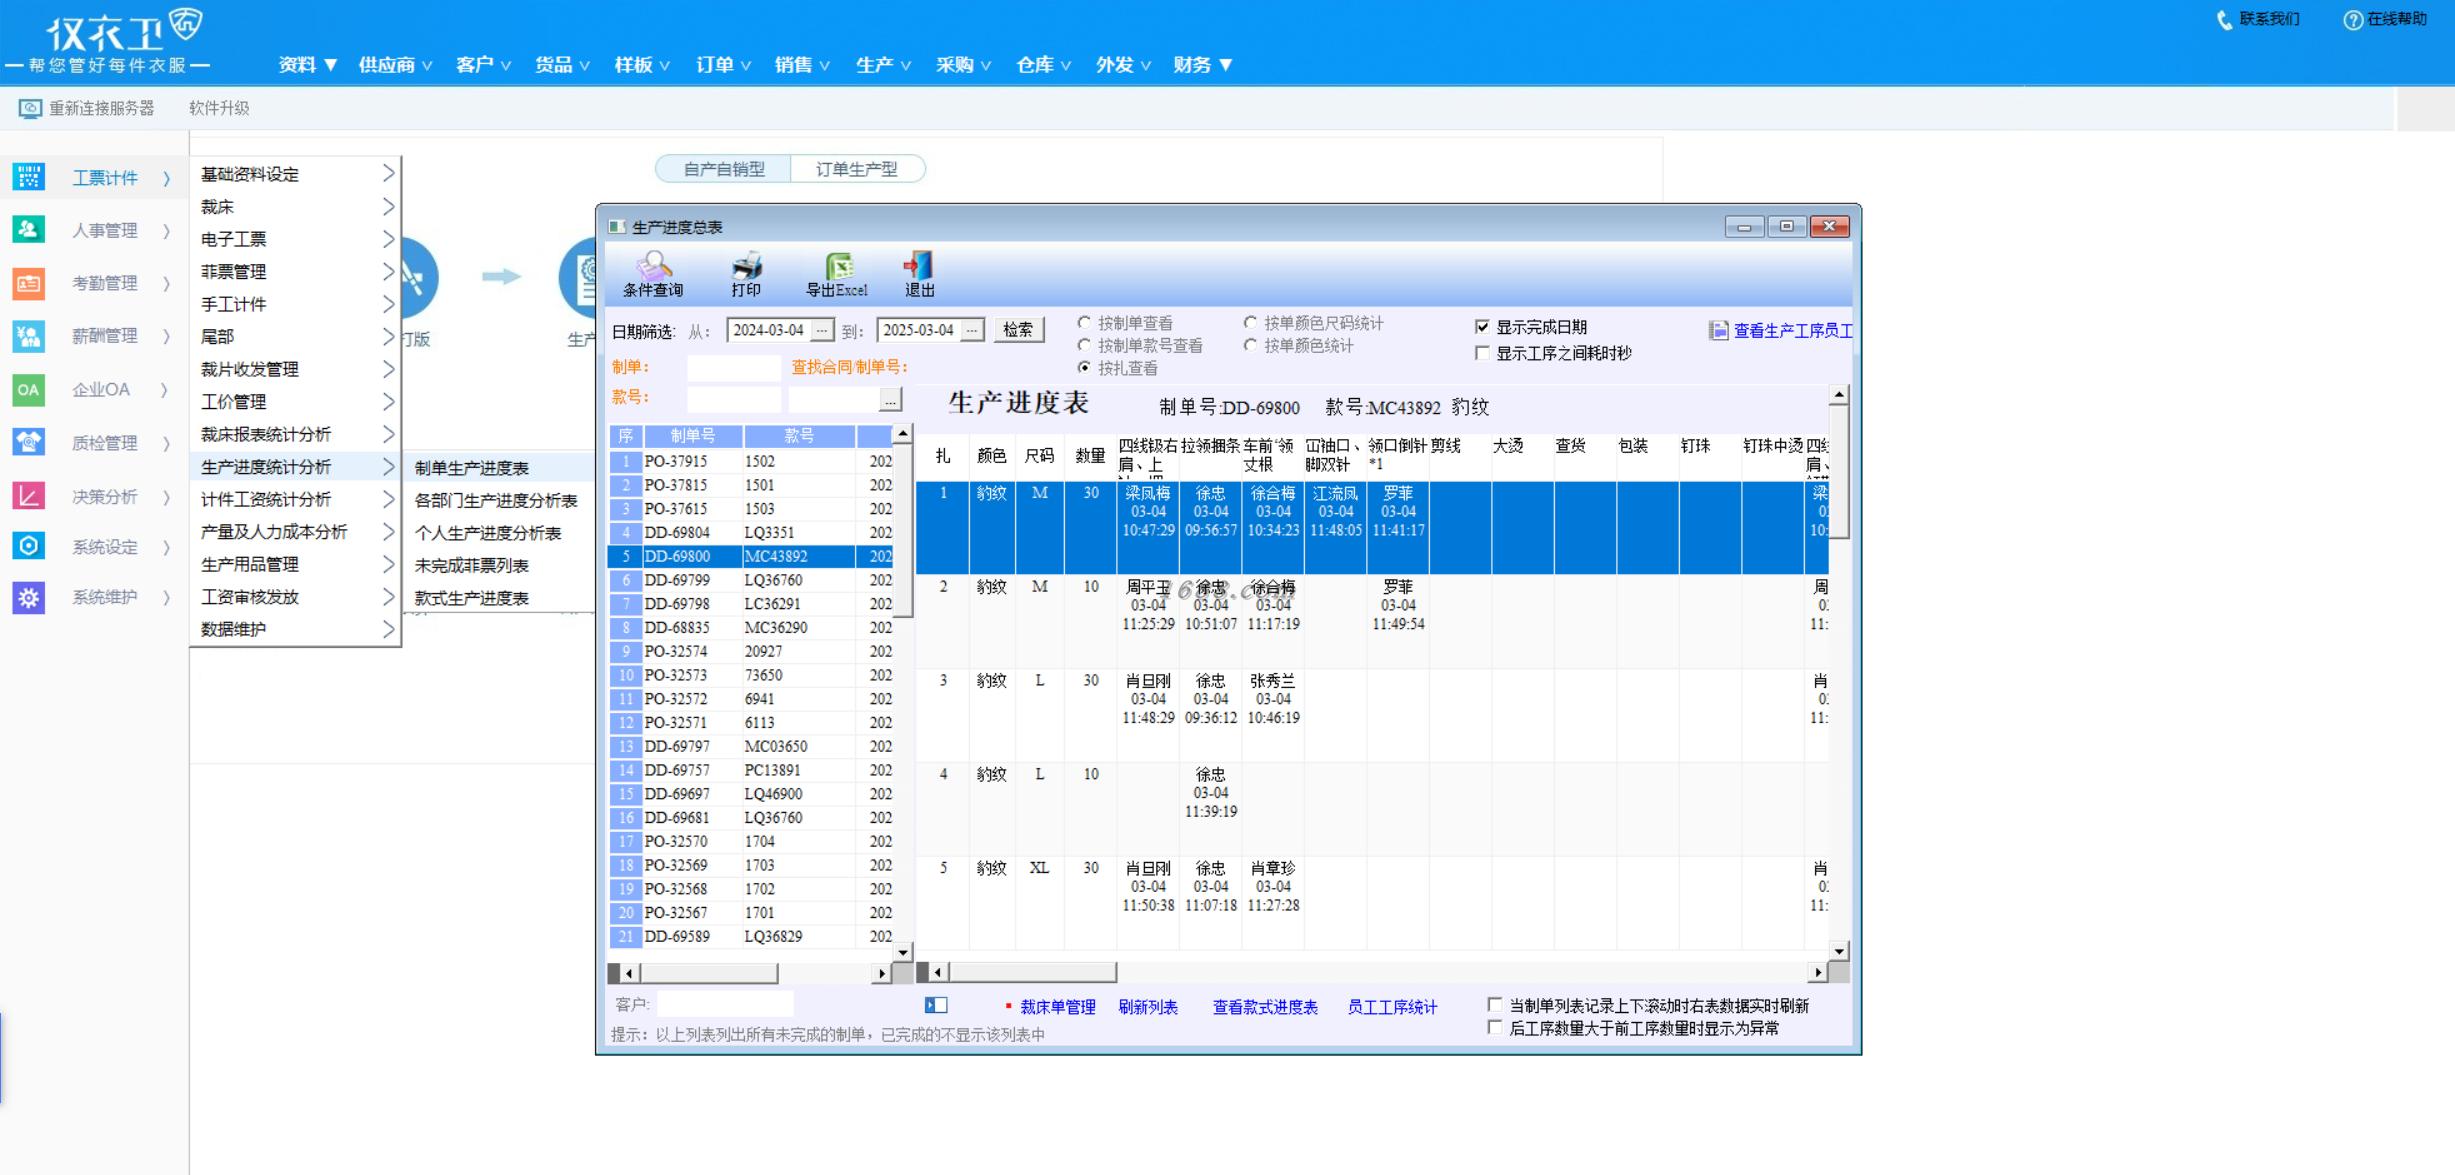Open the 薪酬管理 sidebar icon
The height and width of the screenshot is (1175, 2455).
click(x=28, y=336)
